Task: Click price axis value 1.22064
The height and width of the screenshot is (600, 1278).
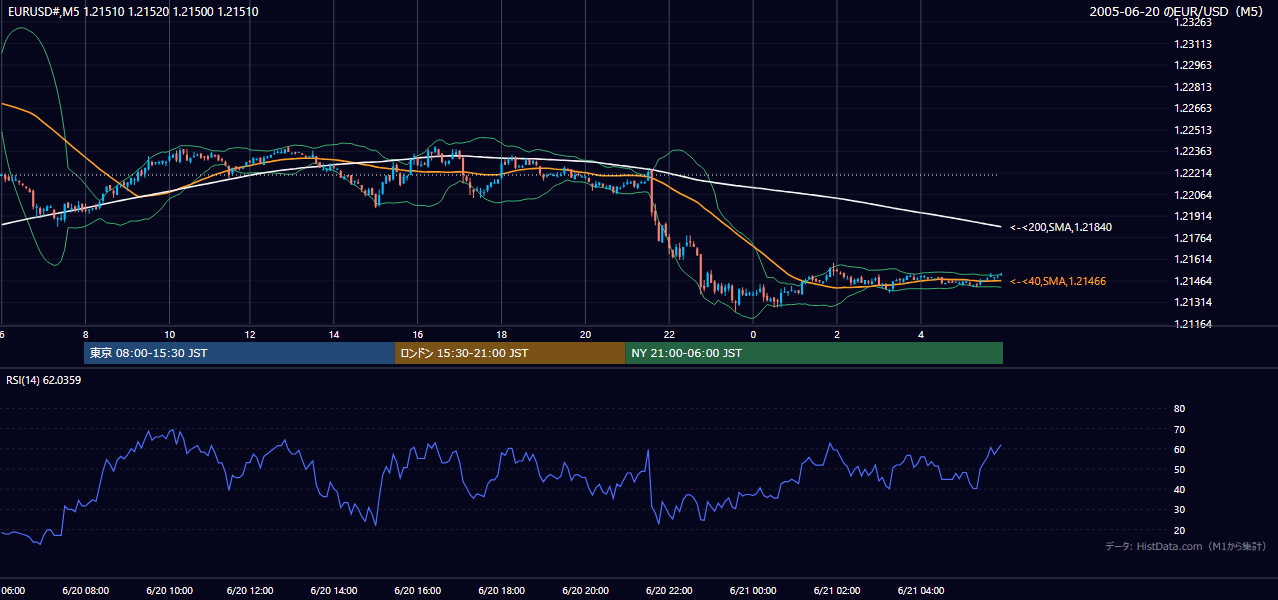Action: (x=1192, y=194)
